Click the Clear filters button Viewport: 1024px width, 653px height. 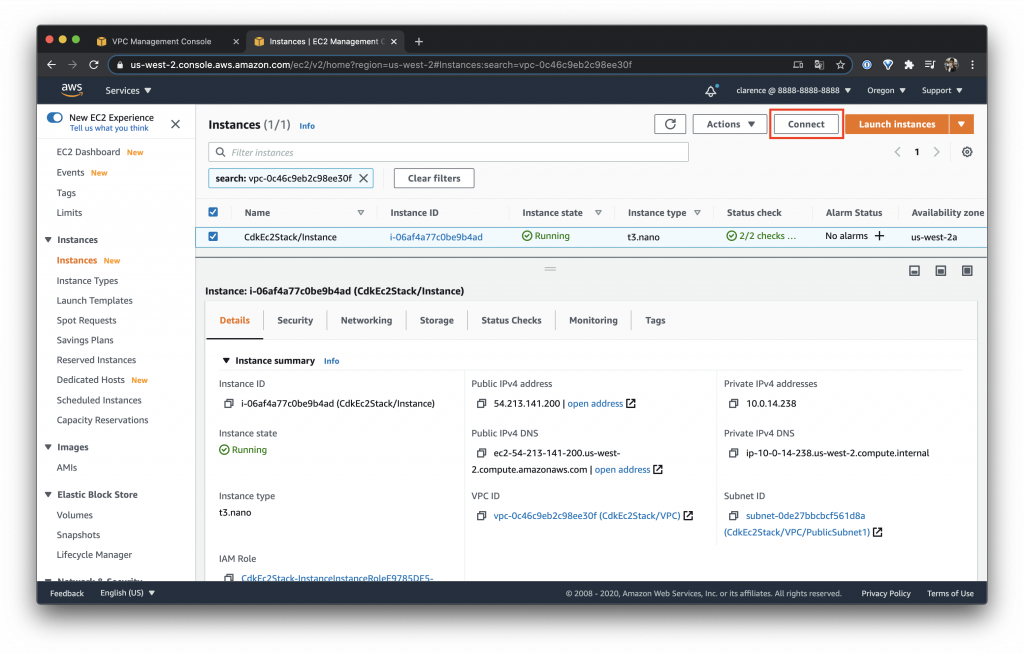434,178
